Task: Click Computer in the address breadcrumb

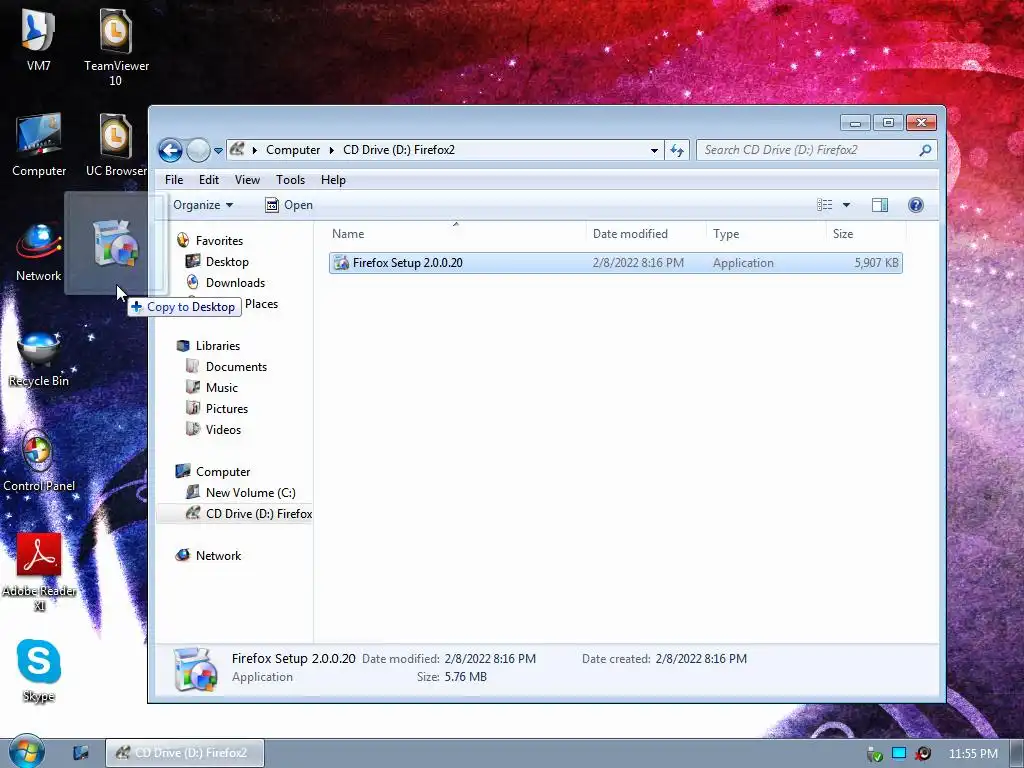Action: pos(293,150)
